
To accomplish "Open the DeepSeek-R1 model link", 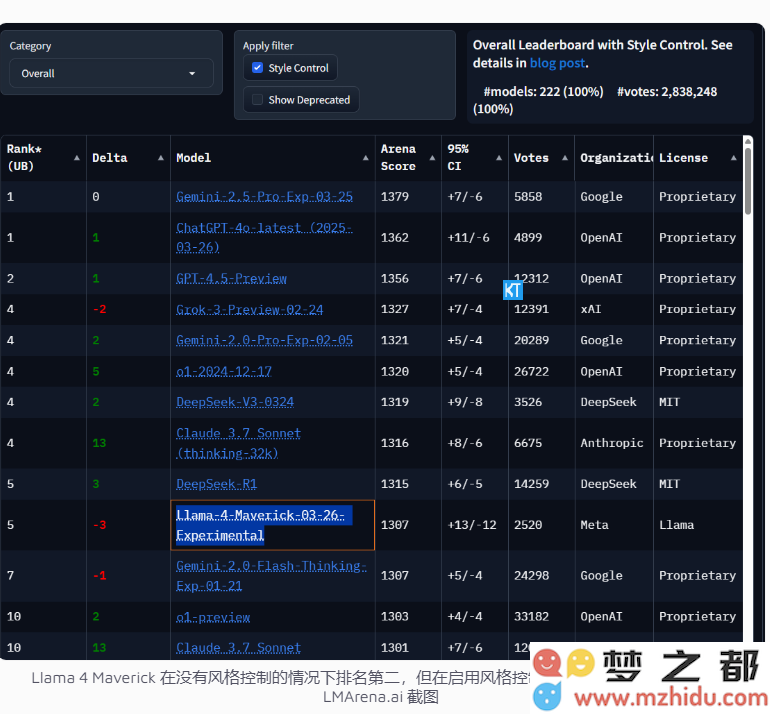I will pyautogui.click(x=217, y=484).
